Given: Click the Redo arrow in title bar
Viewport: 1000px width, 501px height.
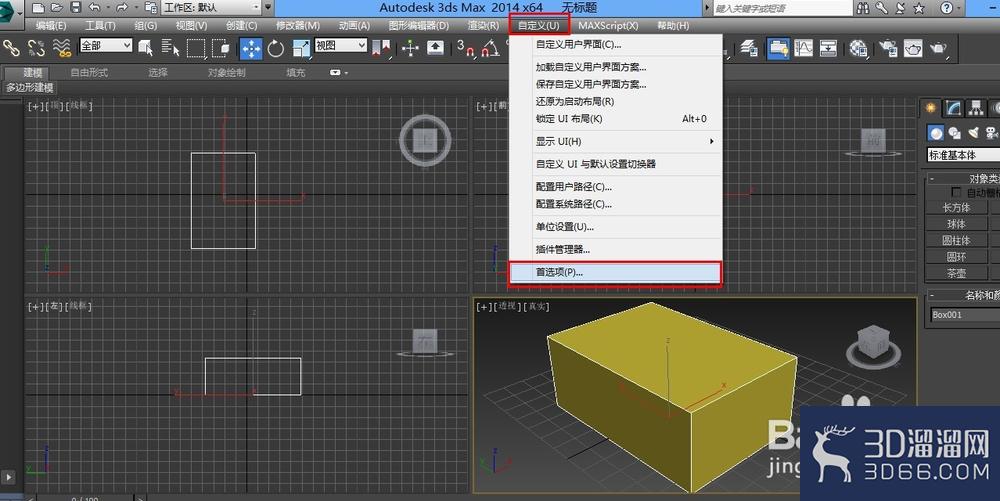Looking at the screenshot, I should click(122, 8).
